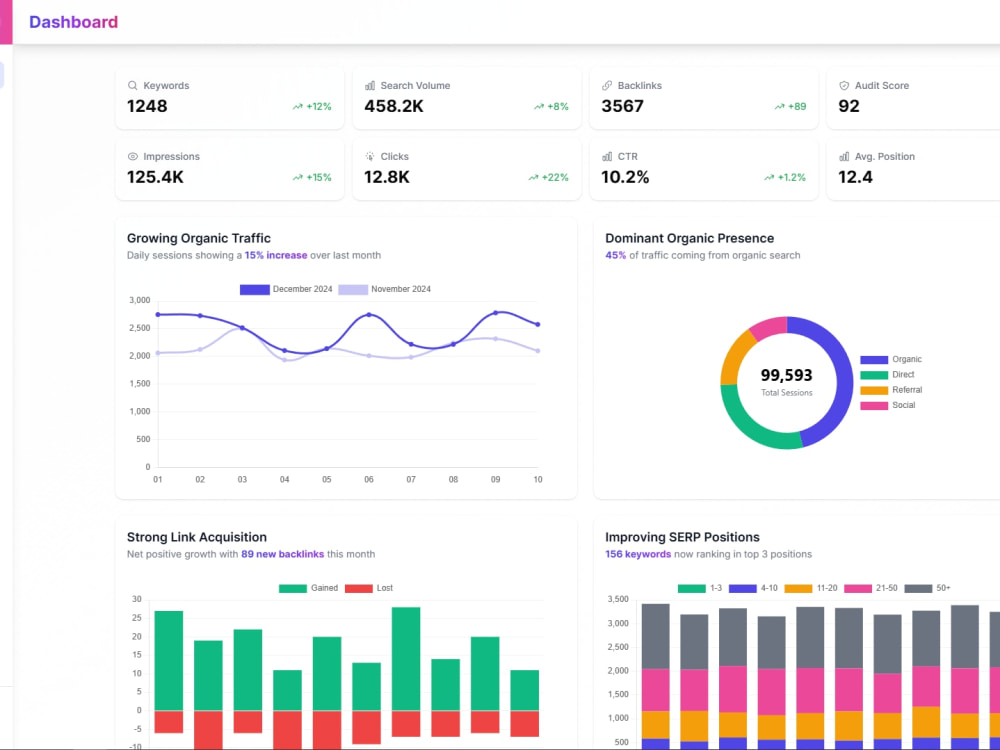Open the Backlinks 3567 stat card
This screenshot has height=750, width=1000.
click(x=704, y=98)
